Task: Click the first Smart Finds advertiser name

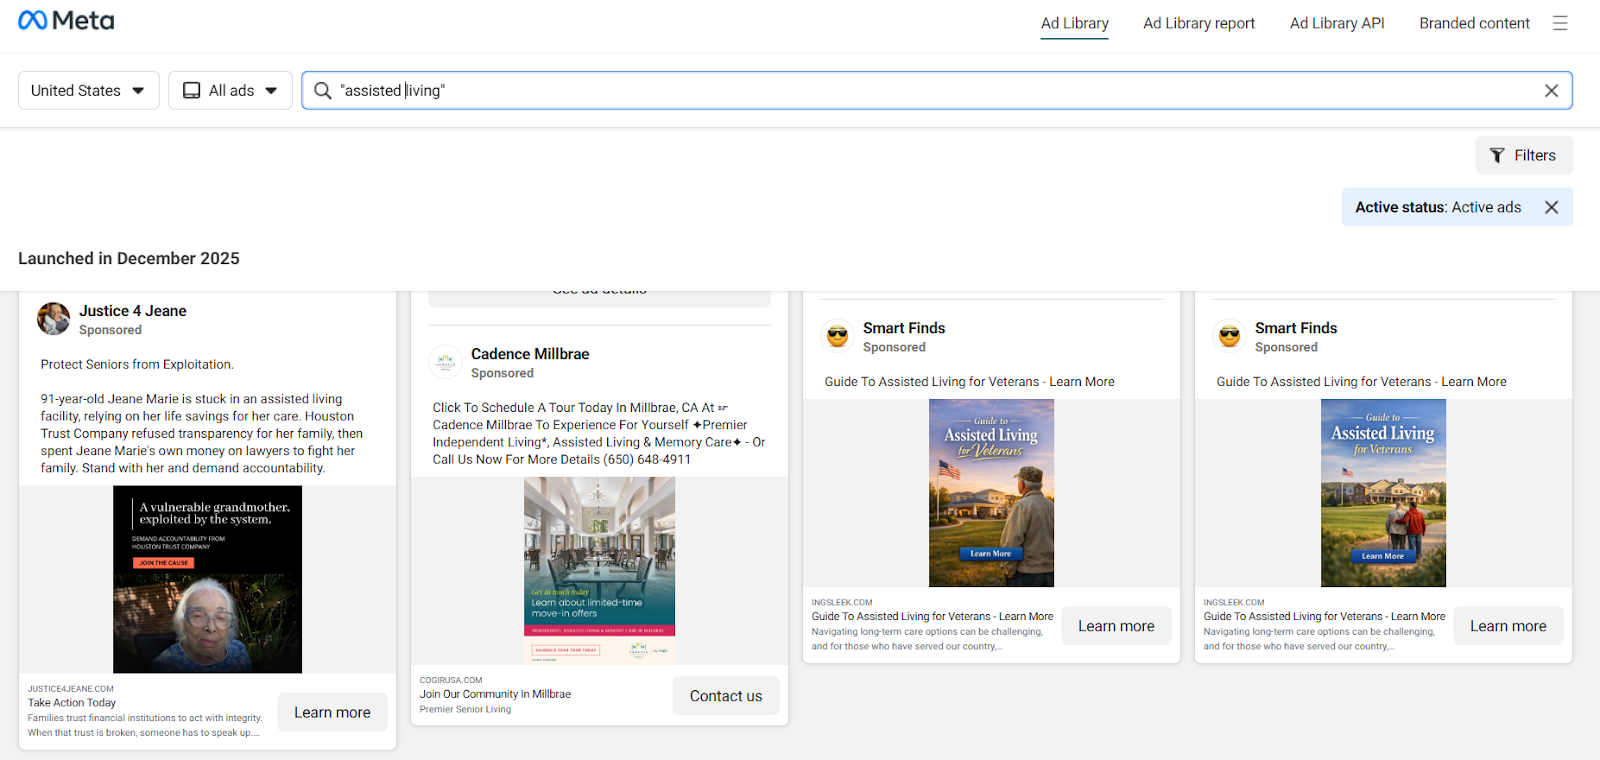Action: point(904,328)
